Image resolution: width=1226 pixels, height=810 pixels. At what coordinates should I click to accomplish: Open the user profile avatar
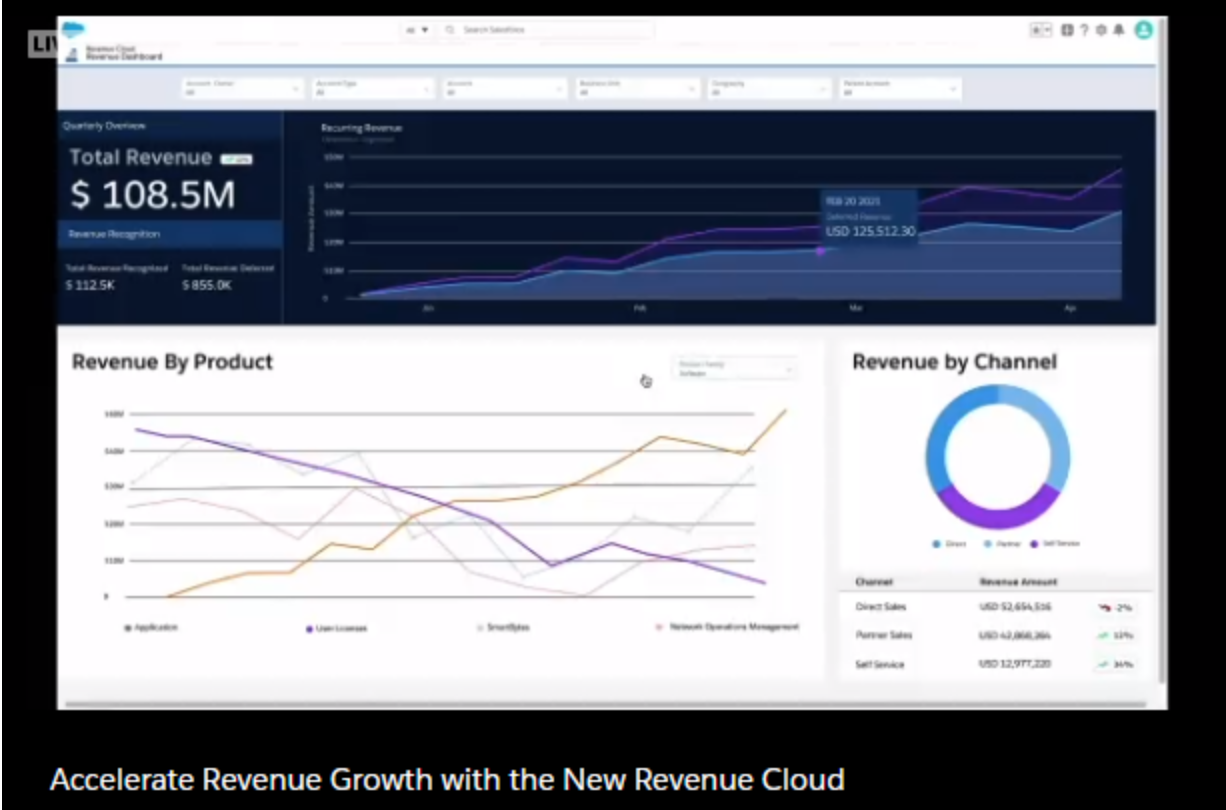[x=1143, y=30]
